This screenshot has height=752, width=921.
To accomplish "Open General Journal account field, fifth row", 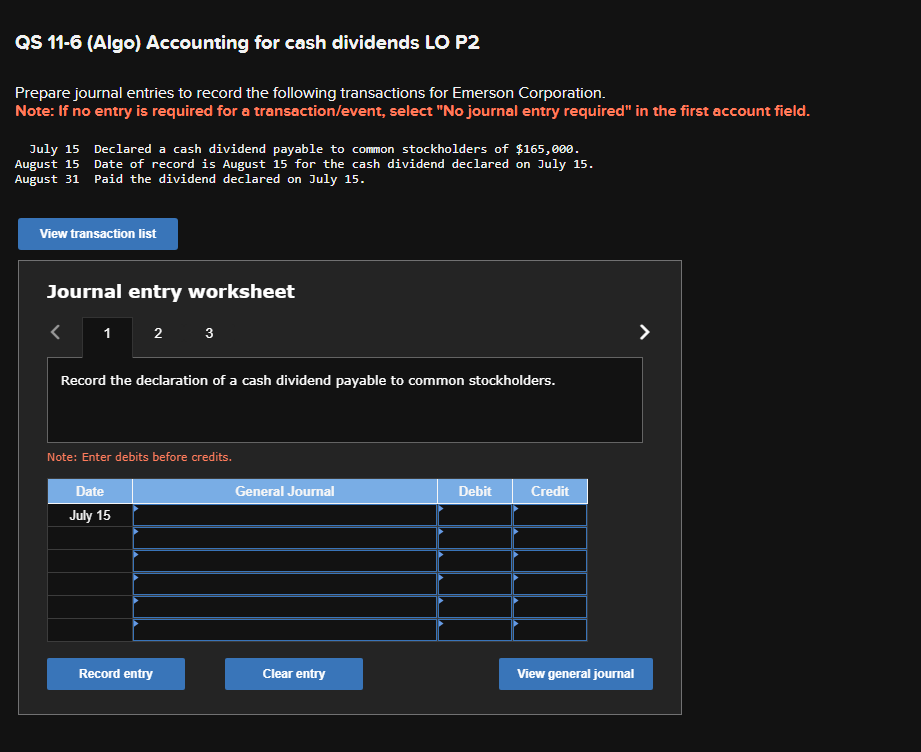I will (285, 607).
